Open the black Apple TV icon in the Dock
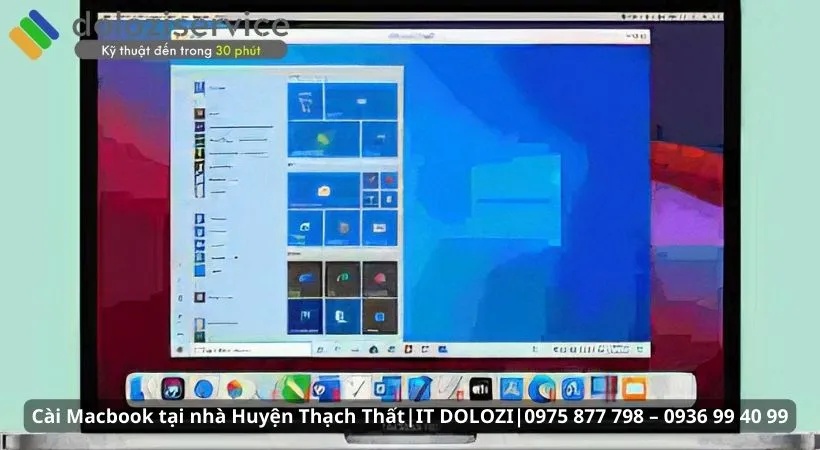The image size is (820, 450). click(x=481, y=389)
